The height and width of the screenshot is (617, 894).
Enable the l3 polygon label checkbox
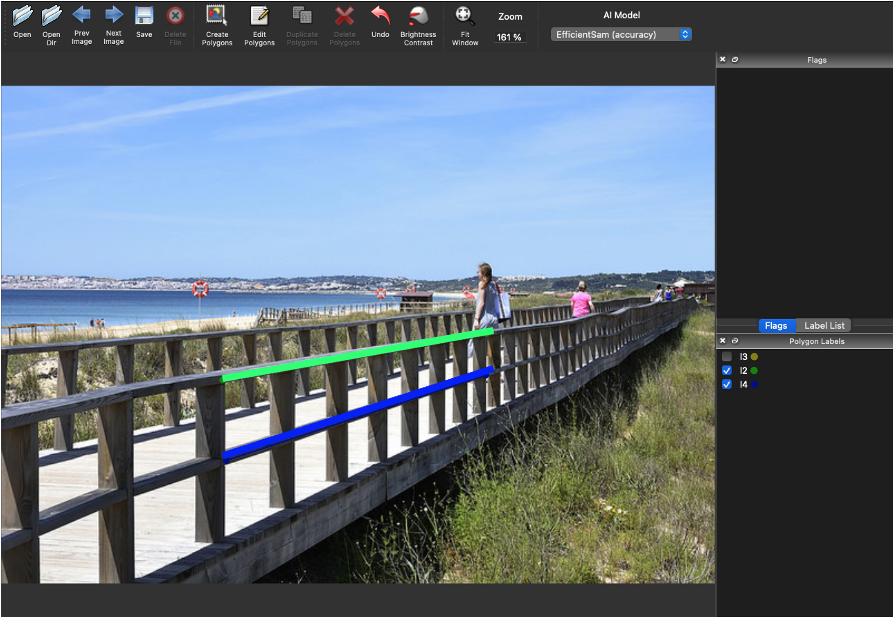pyautogui.click(x=727, y=356)
